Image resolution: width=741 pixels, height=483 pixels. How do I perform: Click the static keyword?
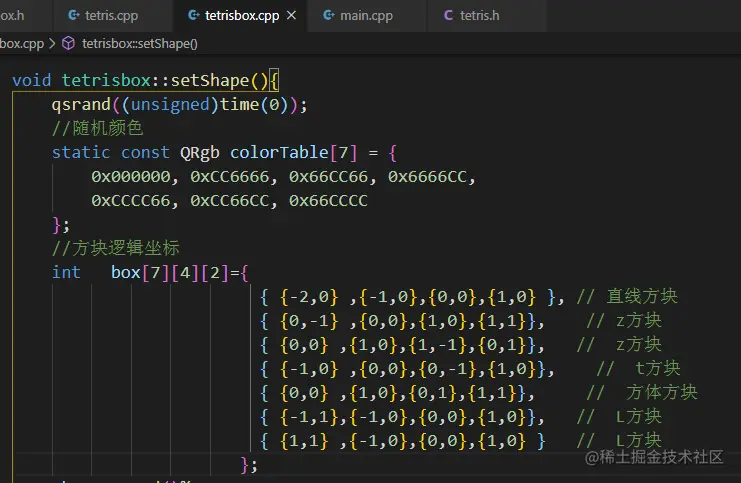(x=81, y=153)
